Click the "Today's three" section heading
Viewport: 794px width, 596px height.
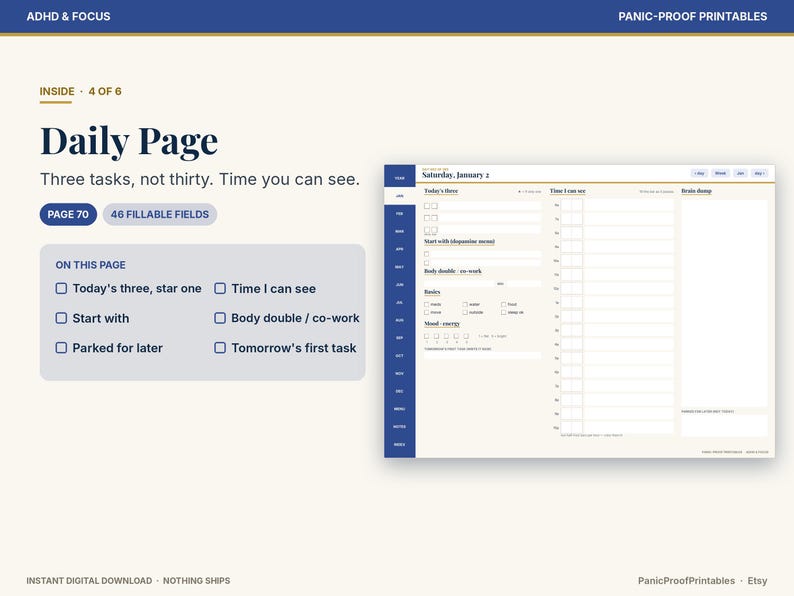coord(441,191)
